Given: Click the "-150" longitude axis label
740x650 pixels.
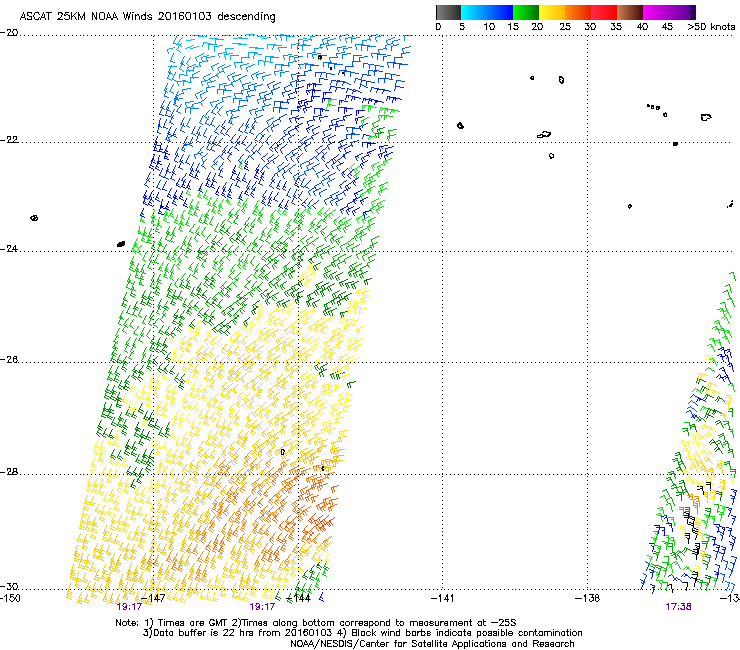Looking at the screenshot, I should coord(10,598).
